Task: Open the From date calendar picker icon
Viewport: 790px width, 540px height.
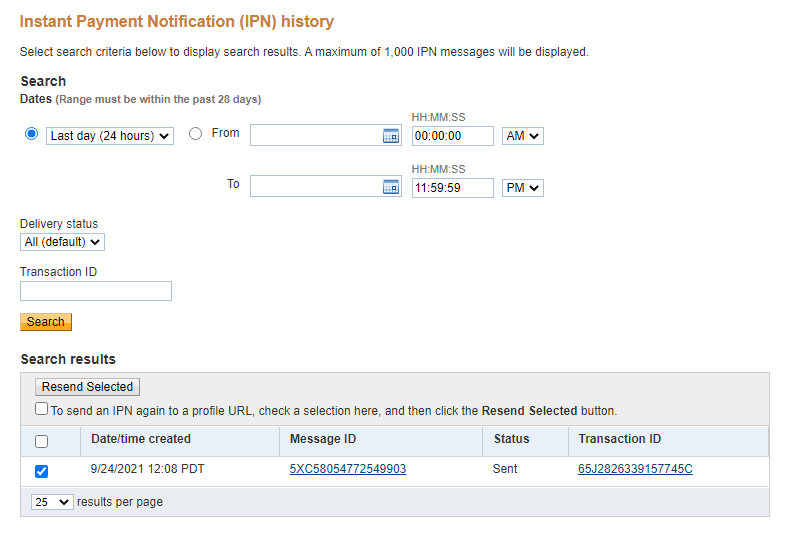Action: 391,136
